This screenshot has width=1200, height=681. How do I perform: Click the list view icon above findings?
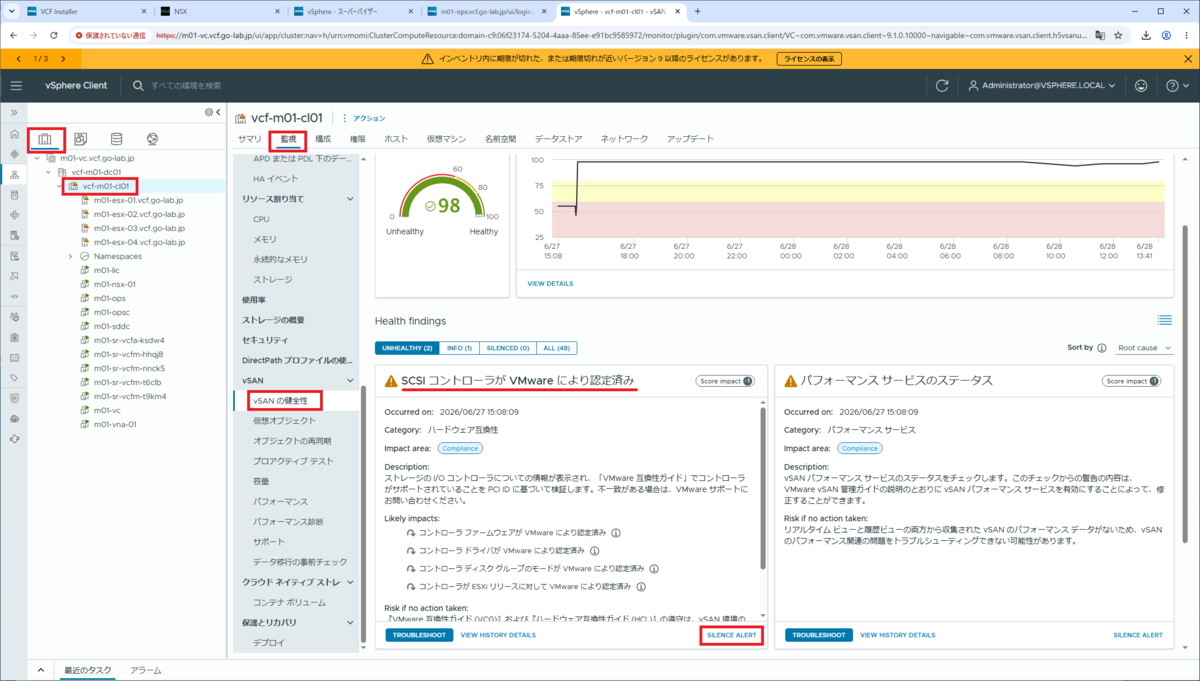coord(1164,320)
